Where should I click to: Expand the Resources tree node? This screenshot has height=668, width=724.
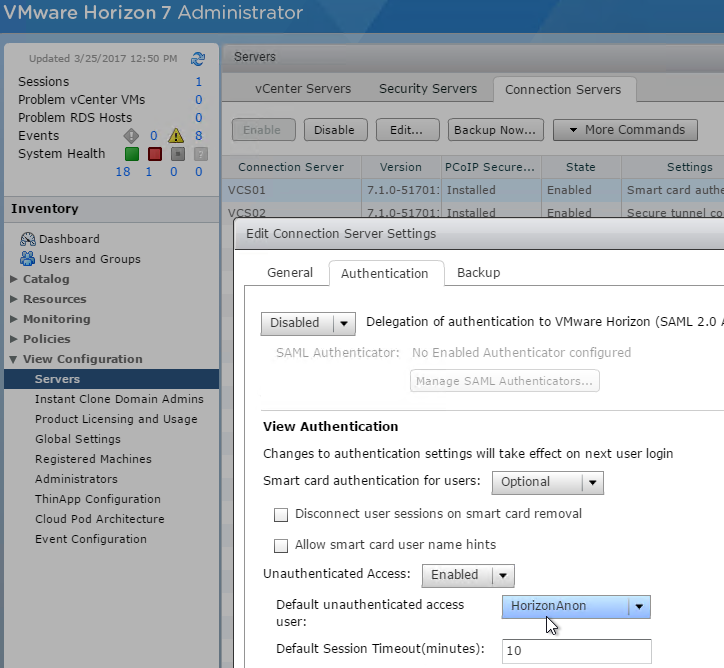(14, 299)
